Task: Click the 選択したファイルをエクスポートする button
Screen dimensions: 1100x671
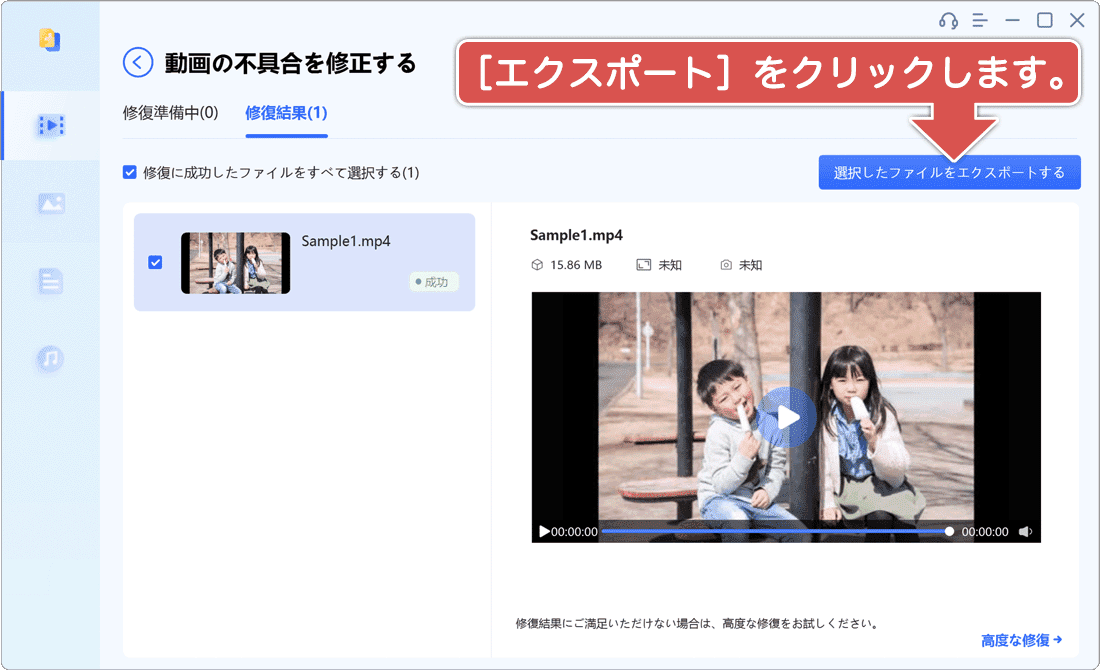Action: [949, 173]
